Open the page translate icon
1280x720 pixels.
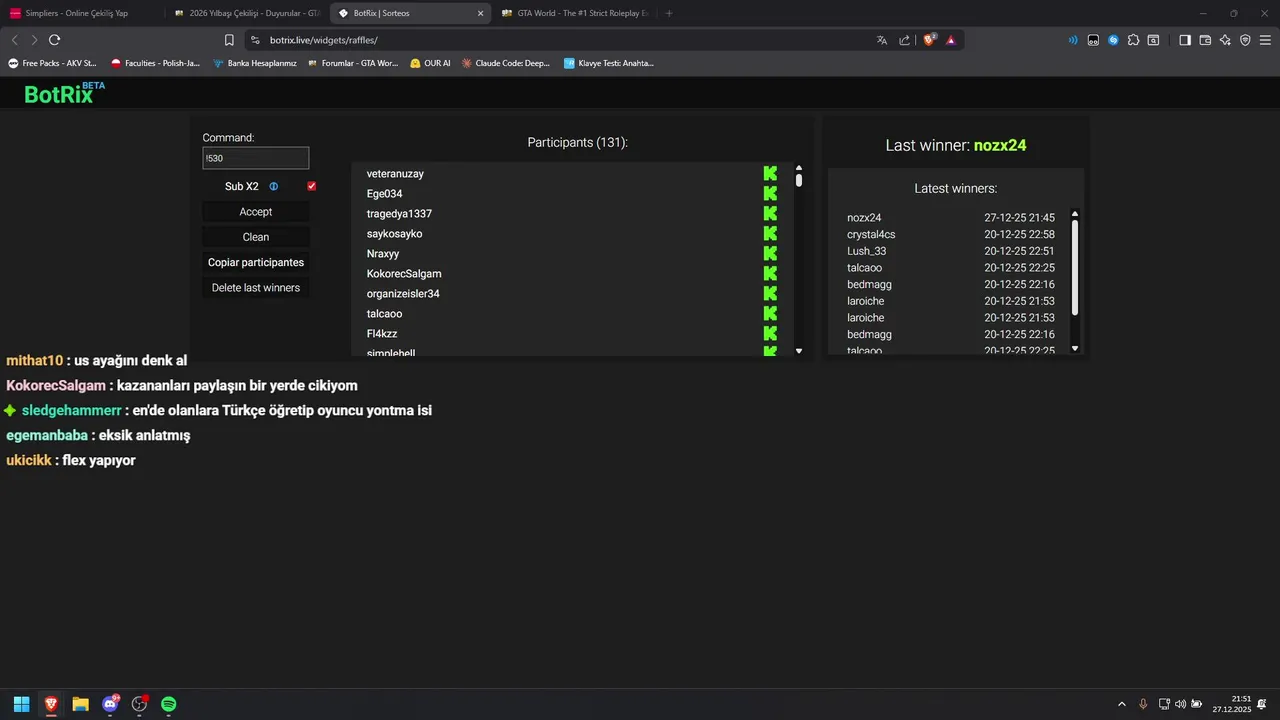[x=882, y=40]
